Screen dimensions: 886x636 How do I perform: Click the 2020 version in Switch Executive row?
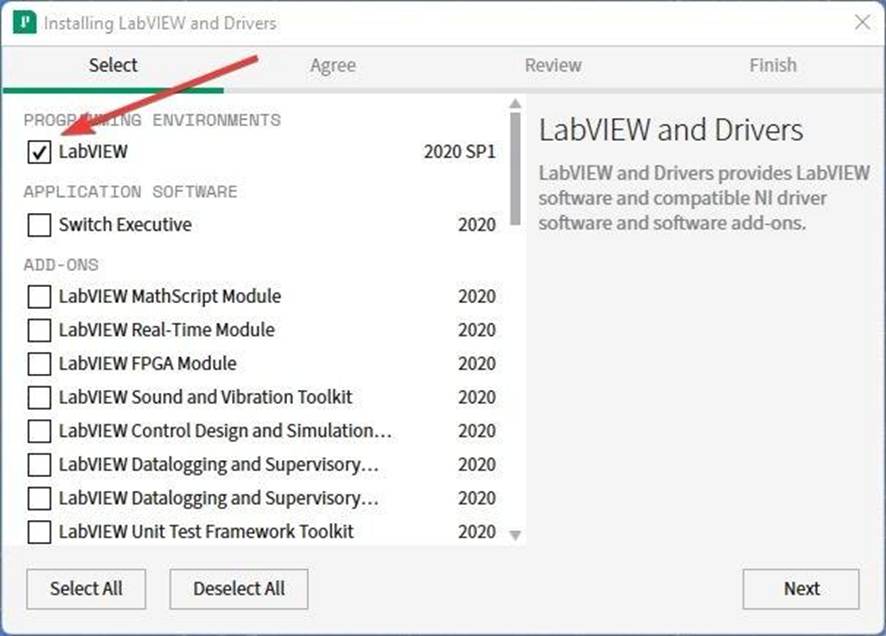(477, 225)
